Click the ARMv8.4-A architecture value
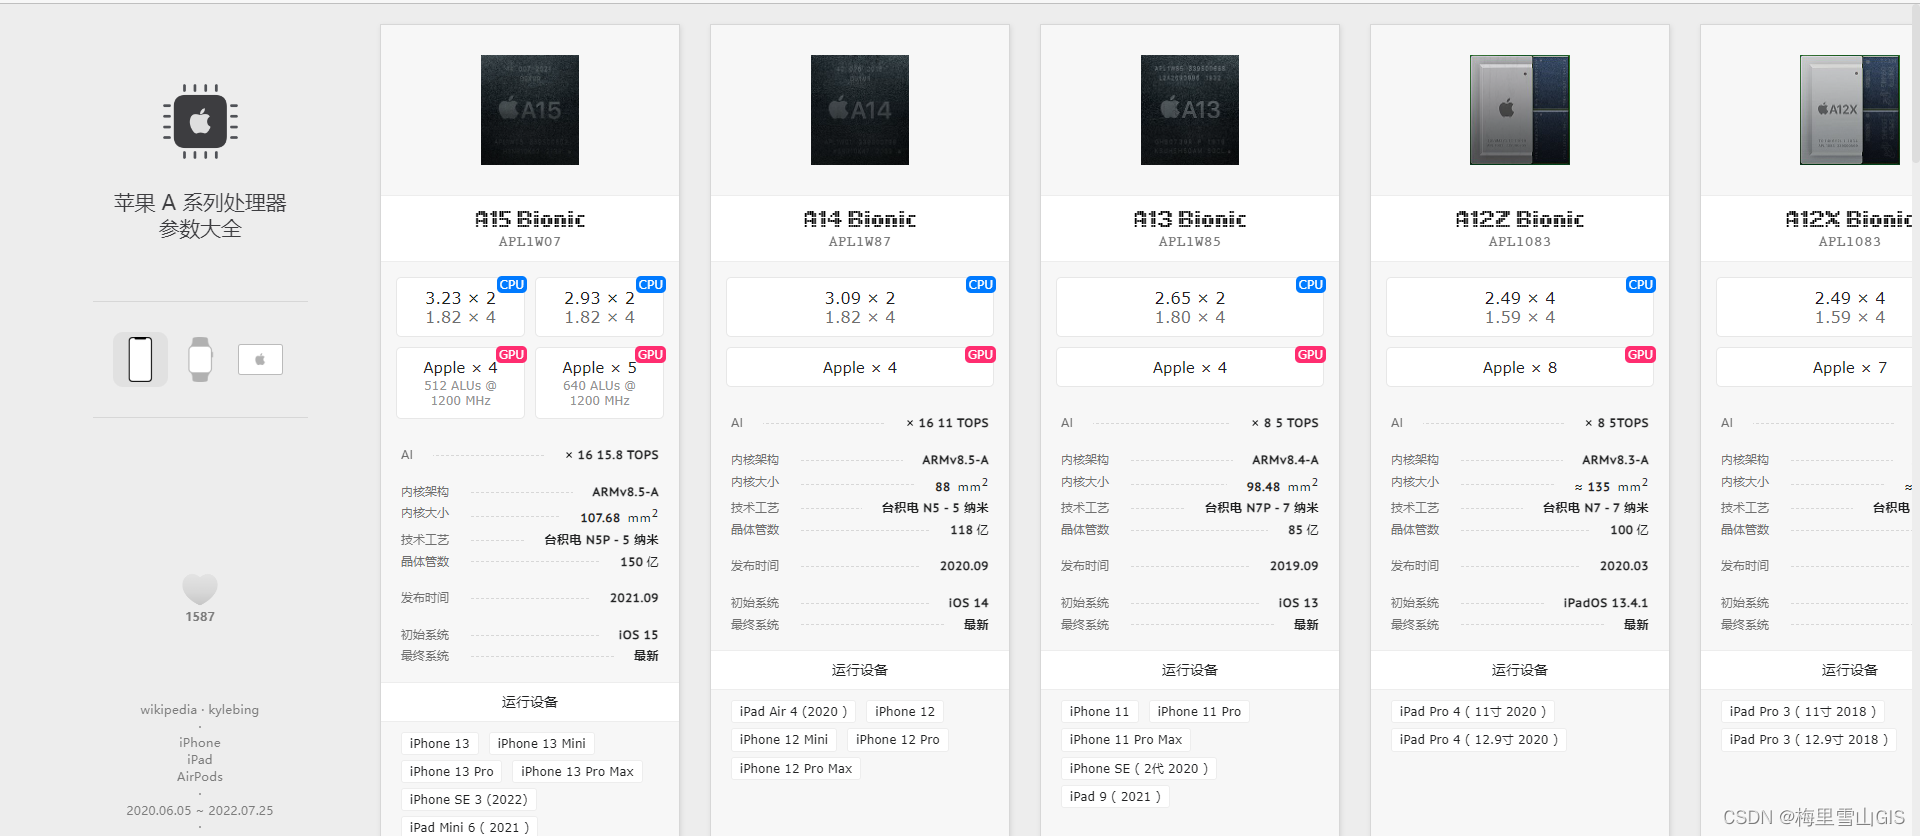Image resolution: width=1920 pixels, height=836 pixels. pos(1285,460)
